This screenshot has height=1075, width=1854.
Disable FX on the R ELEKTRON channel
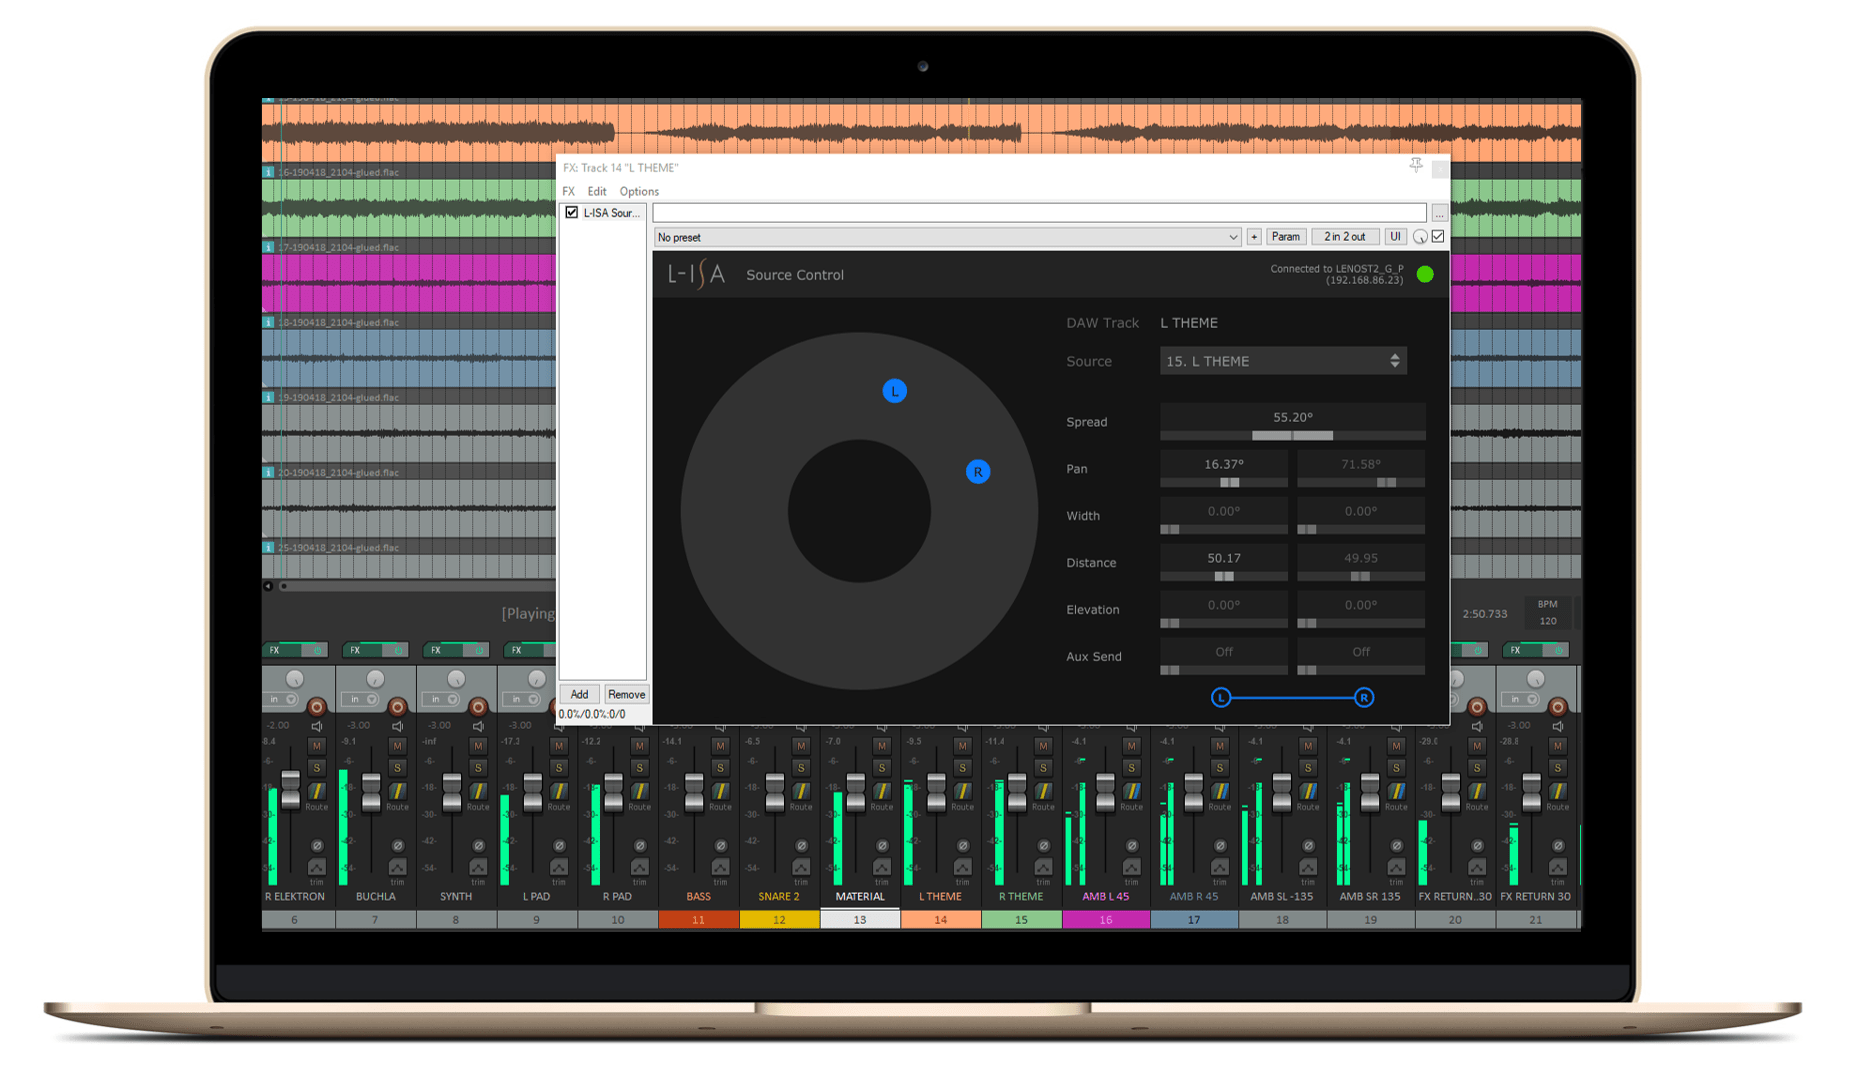pyautogui.click(x=318, y=651)
